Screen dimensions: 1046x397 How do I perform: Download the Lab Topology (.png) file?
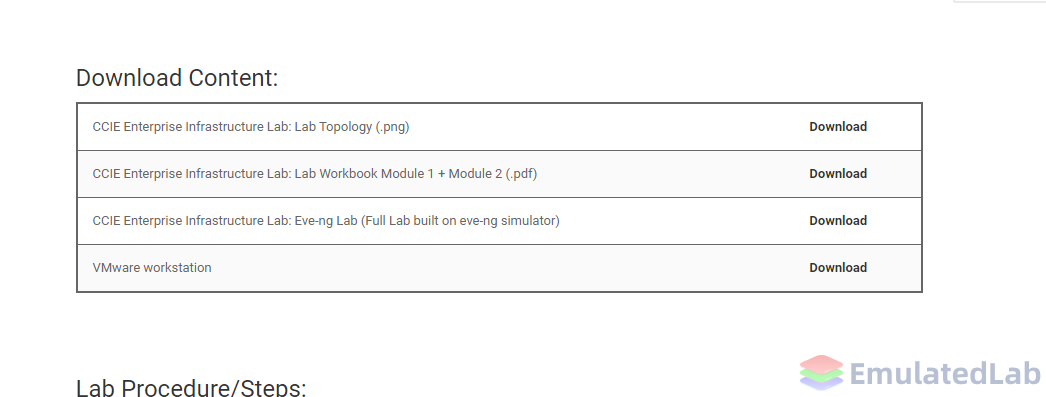click(x=838, y=127)
